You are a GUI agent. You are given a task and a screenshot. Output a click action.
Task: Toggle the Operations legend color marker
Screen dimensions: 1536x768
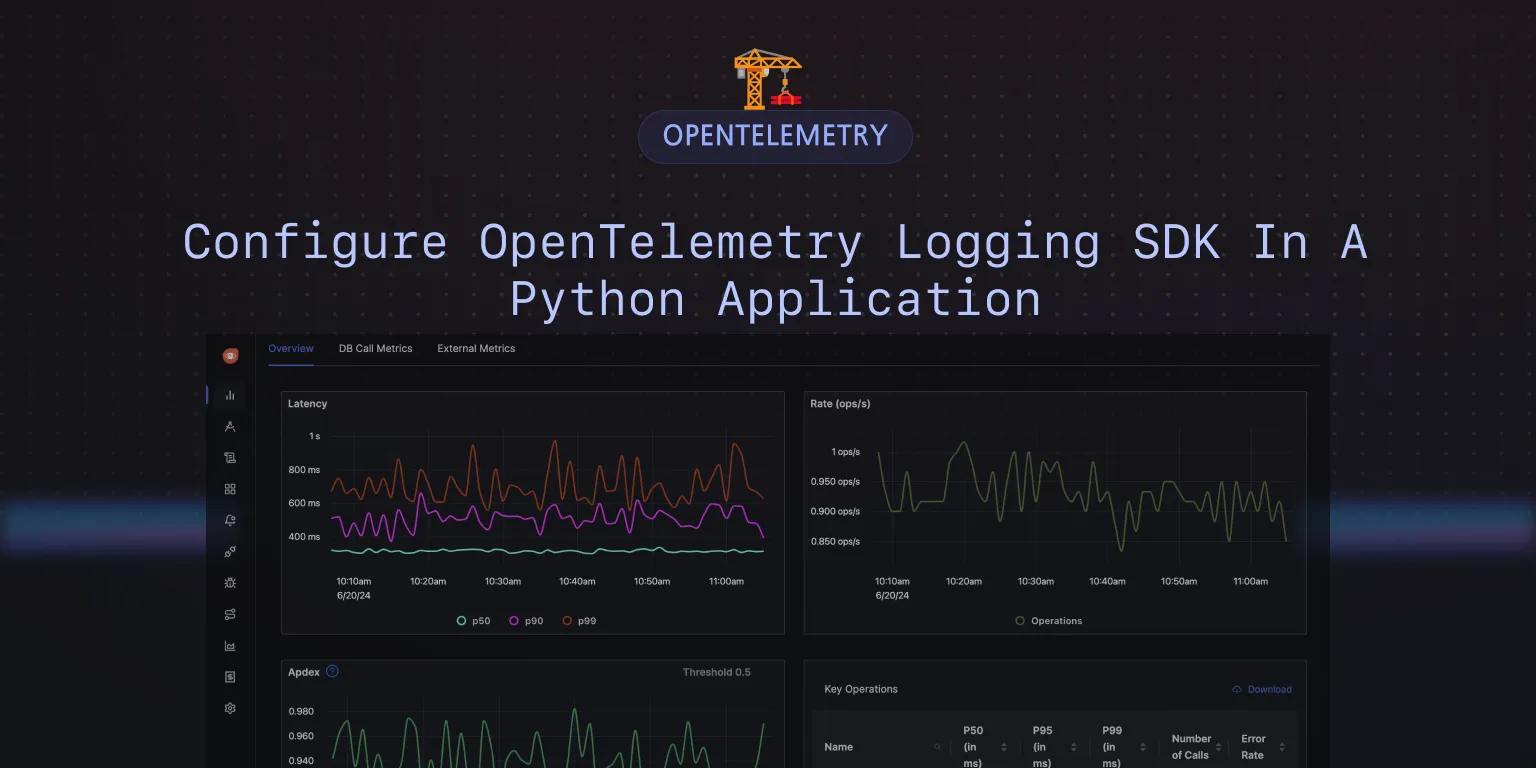click(x=1020, y=621)
